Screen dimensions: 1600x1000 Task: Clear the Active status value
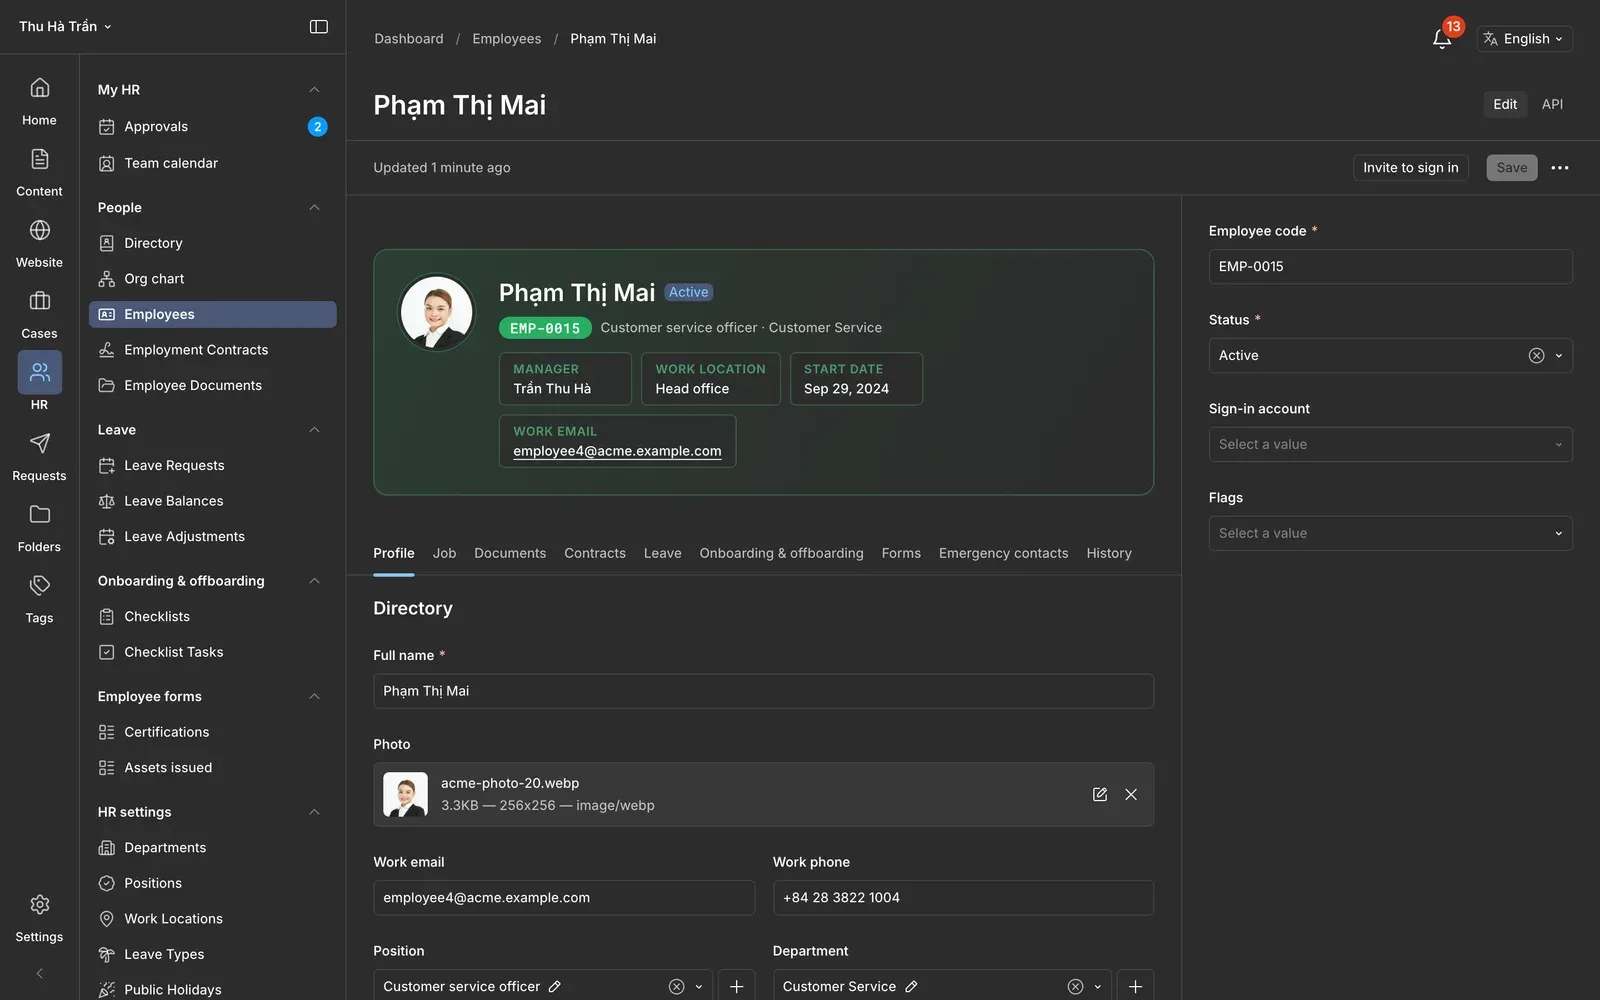pyautogui.click(x=1536, y=356)
